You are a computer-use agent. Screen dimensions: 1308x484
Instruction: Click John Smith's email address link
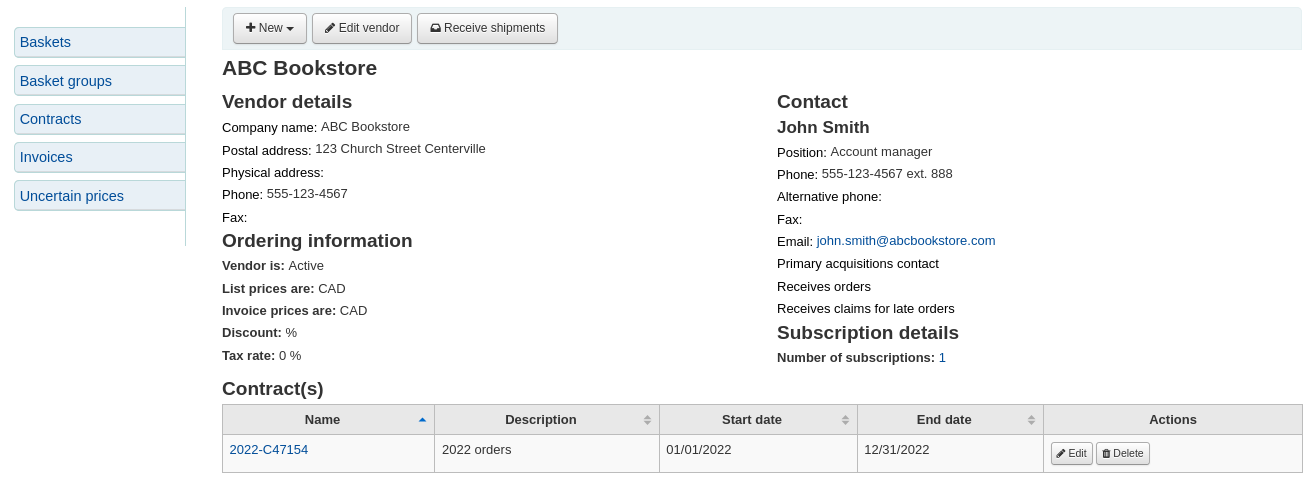(x=905, y=241)
